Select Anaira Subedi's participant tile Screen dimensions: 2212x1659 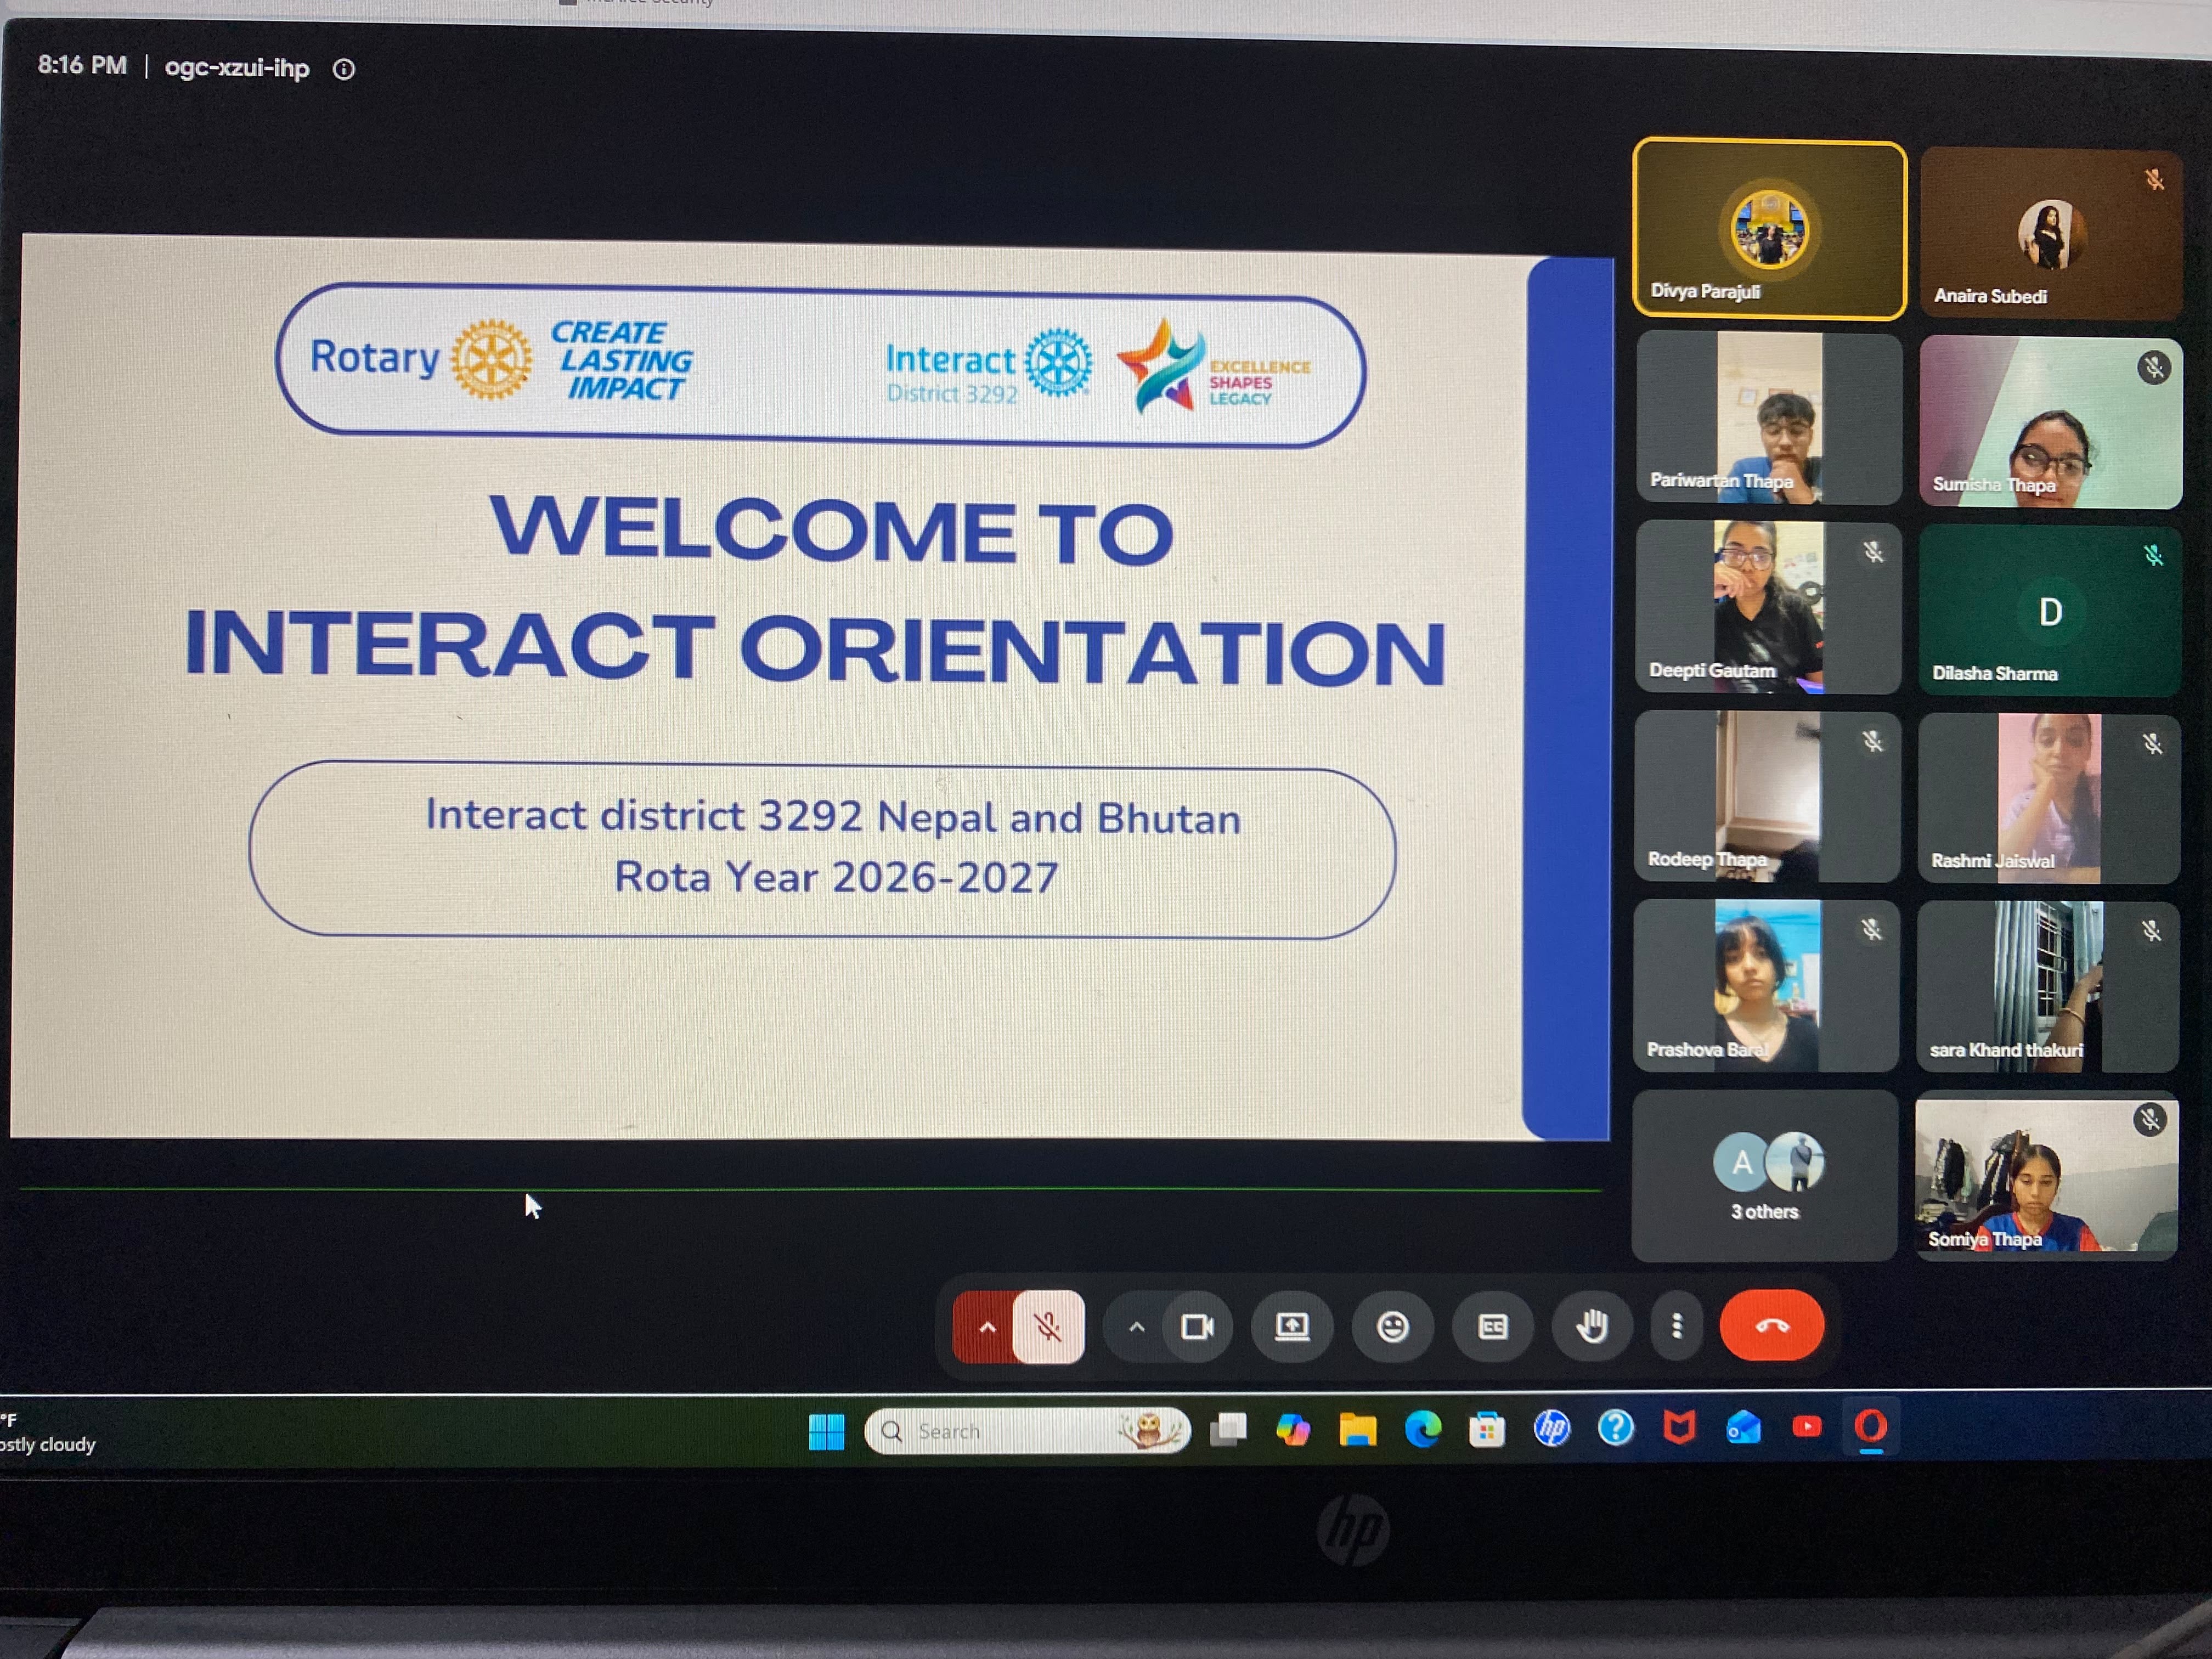tap(2050, 233)
